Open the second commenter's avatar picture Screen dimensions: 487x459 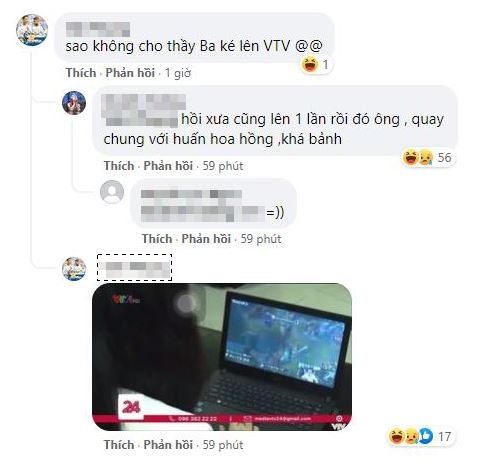click(x=74, y=103)
